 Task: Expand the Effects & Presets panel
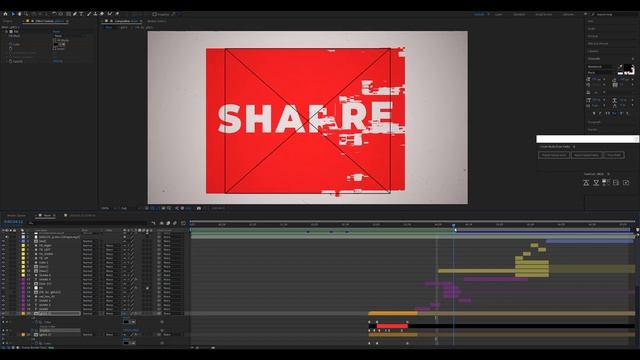598,44
